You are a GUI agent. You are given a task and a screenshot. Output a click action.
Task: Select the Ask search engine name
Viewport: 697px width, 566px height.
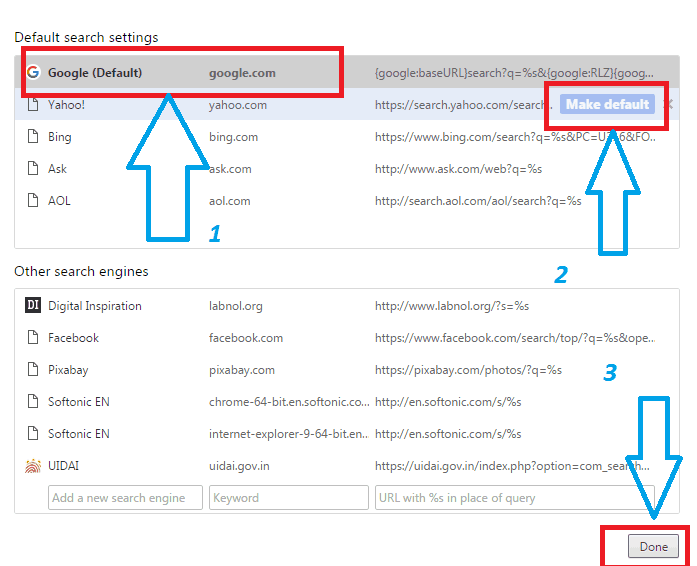coord(57,169)
